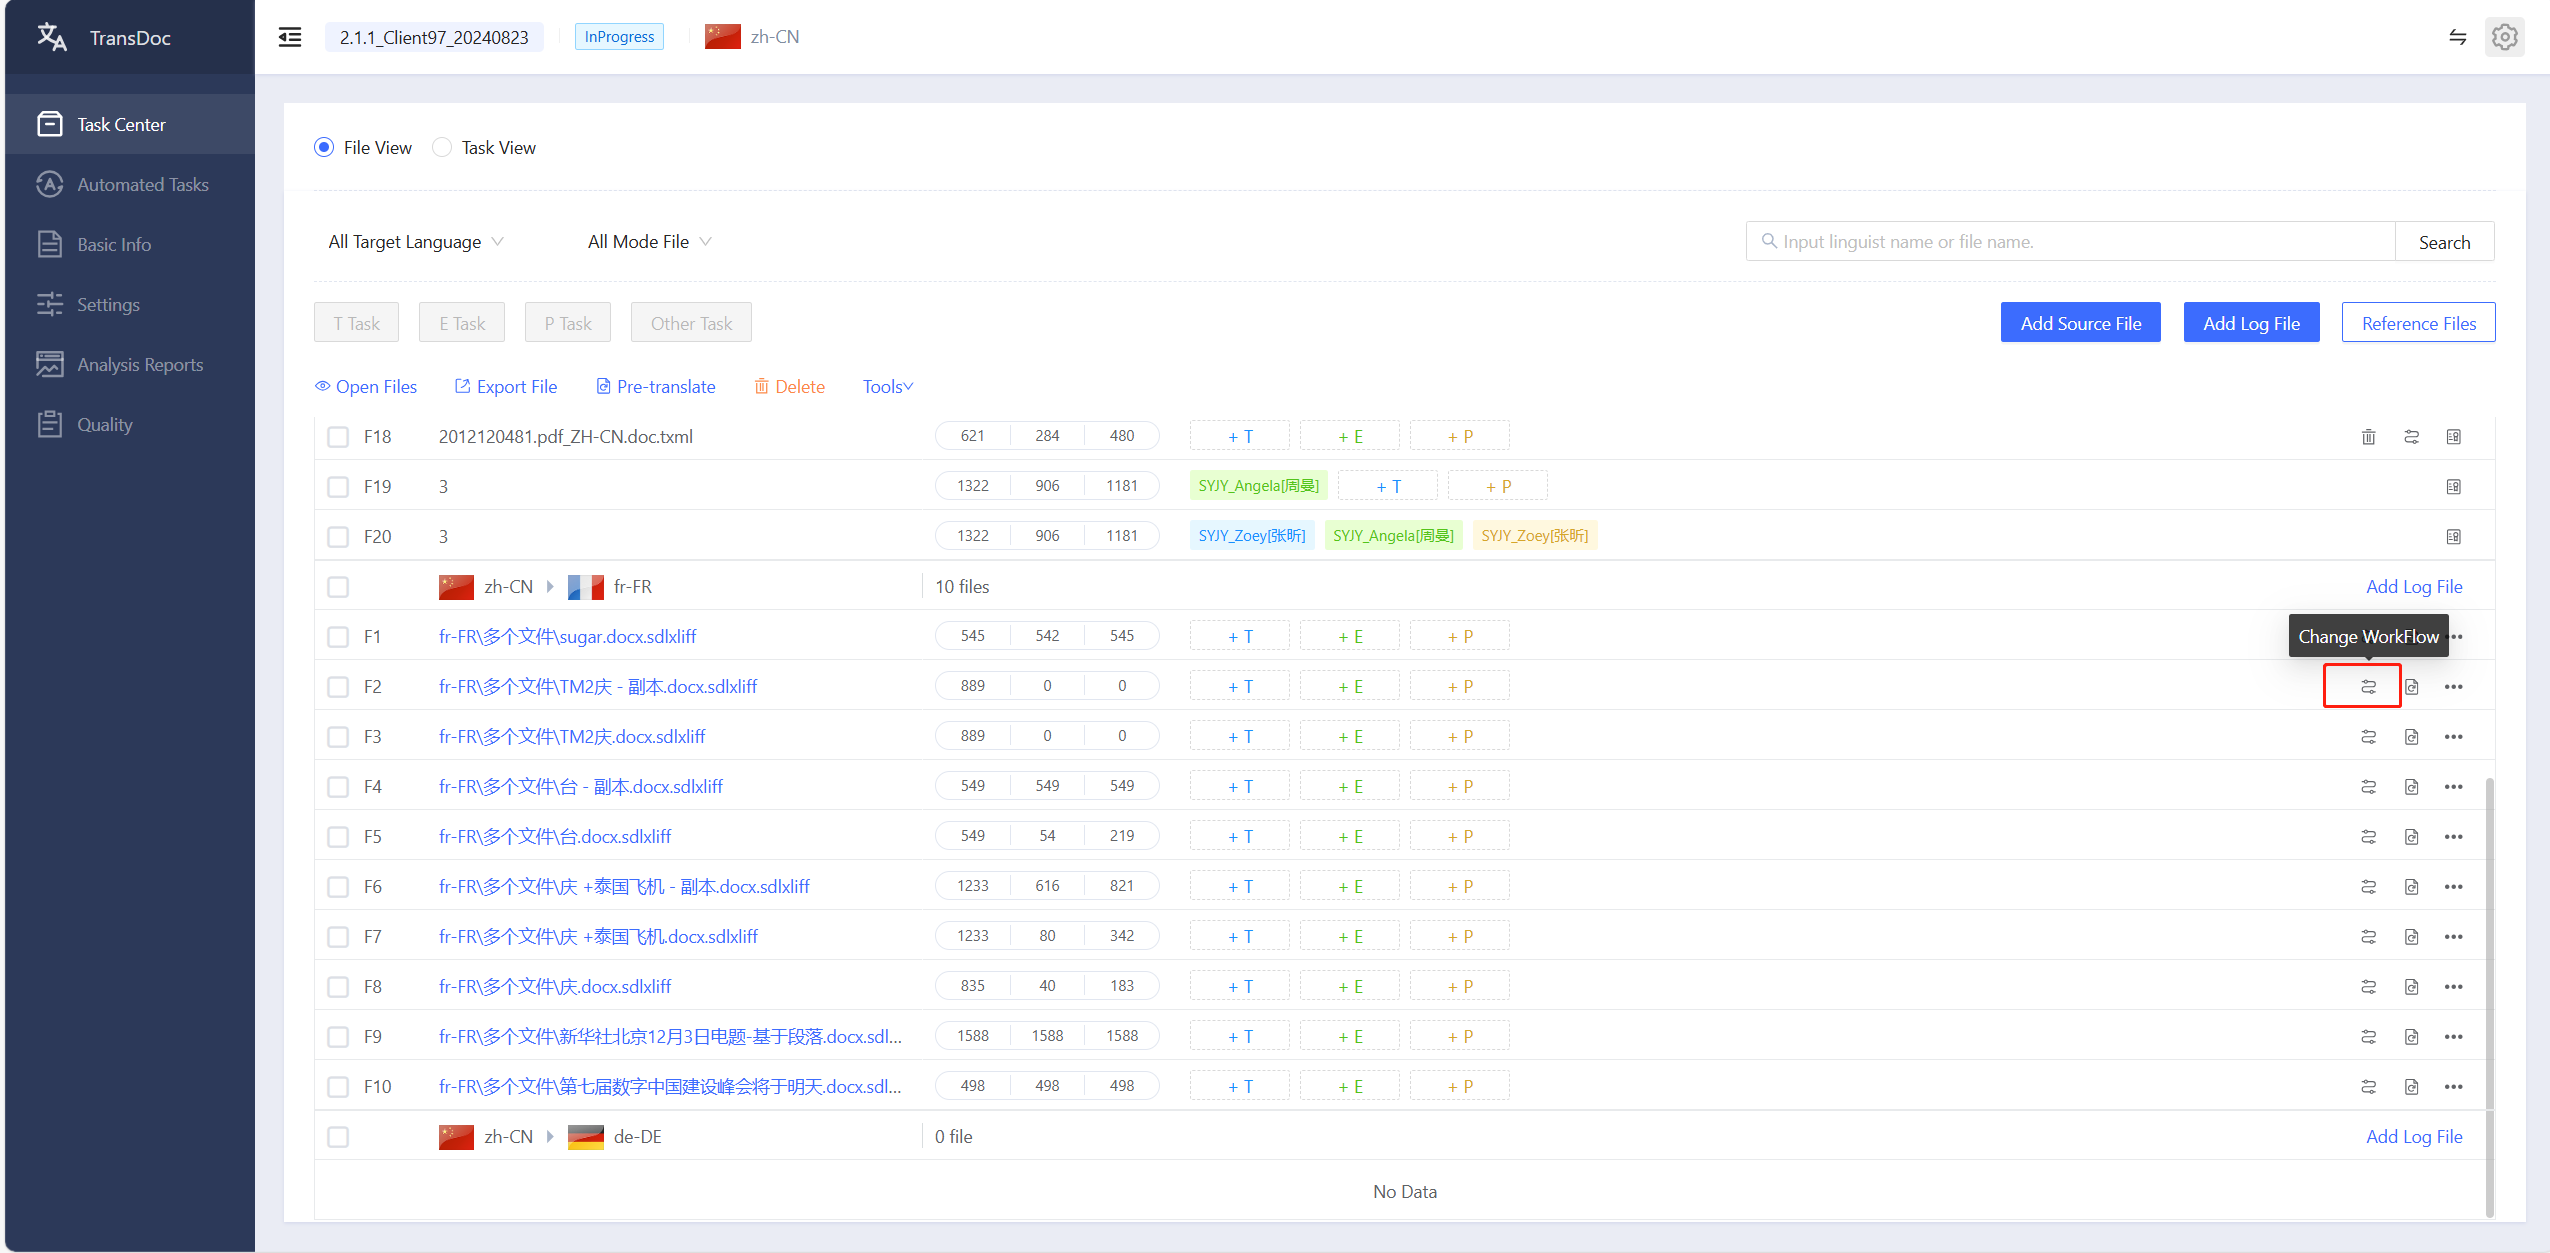Click the file document icon for F6
Screen dimensions: 2550x1253
[2411, 886]
